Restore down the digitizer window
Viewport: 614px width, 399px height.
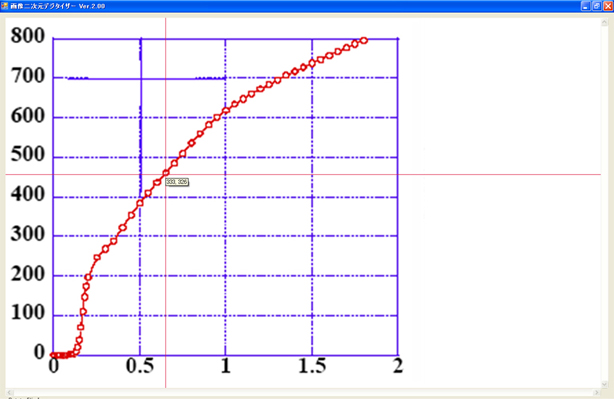(596, 6)
